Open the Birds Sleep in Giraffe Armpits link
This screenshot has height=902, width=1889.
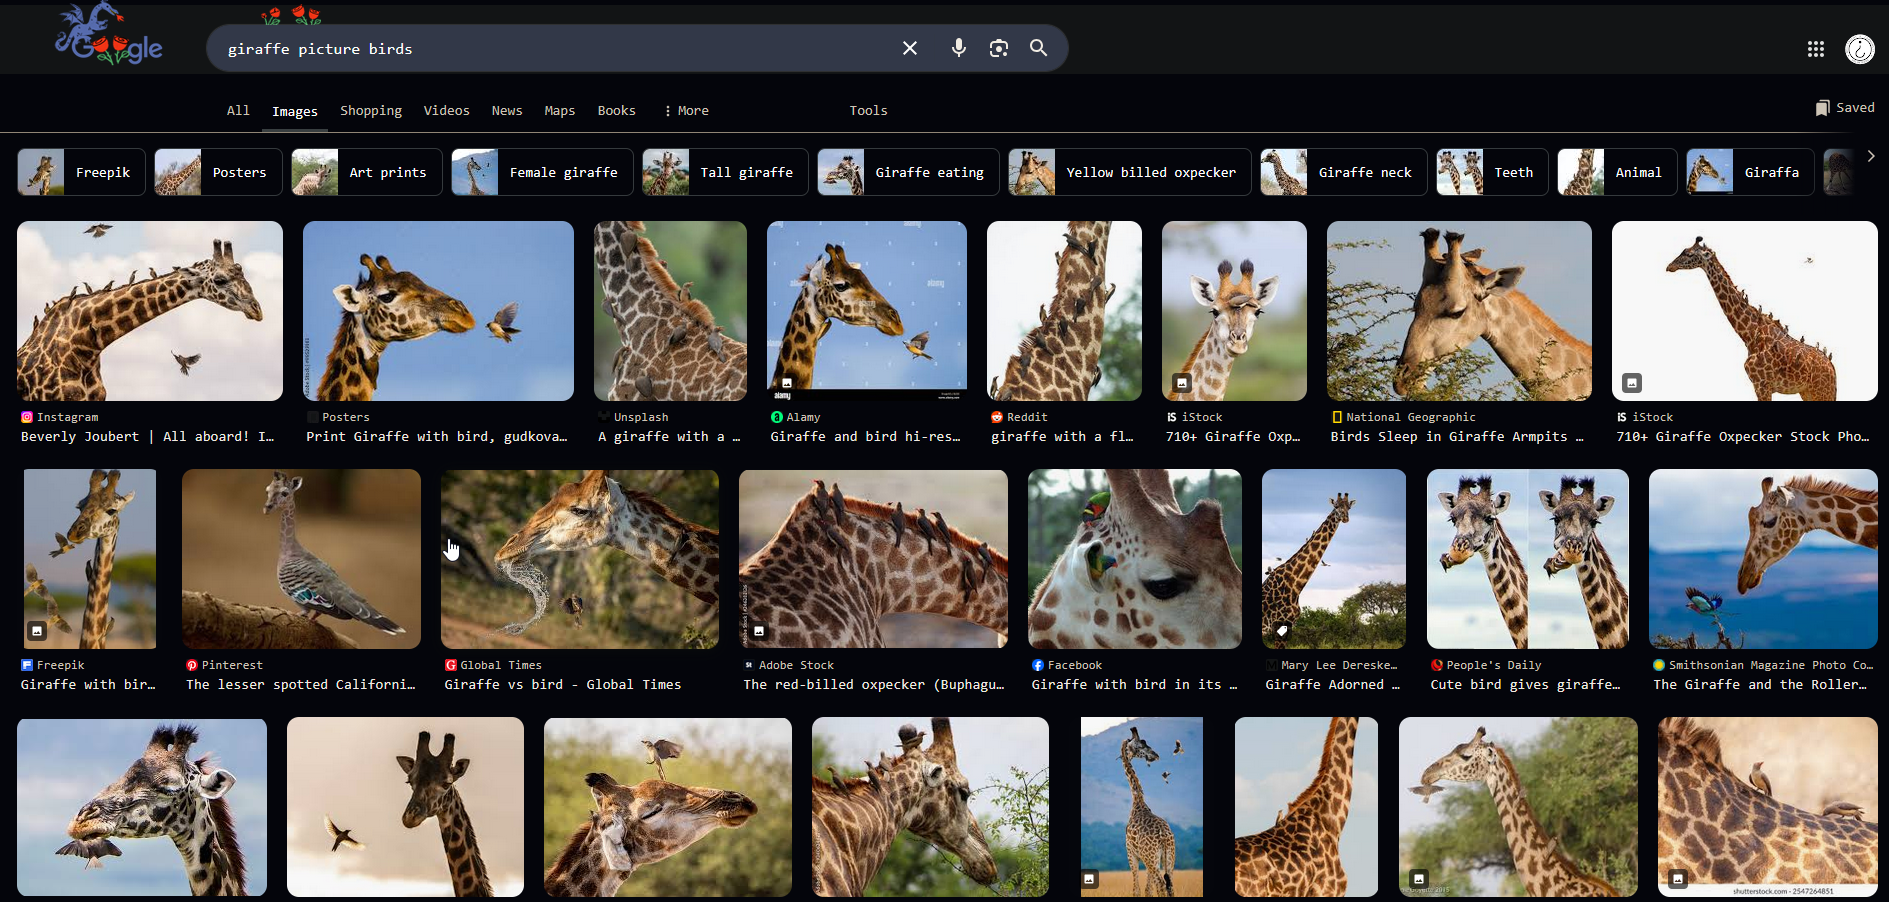click(x=1456, y=437)
